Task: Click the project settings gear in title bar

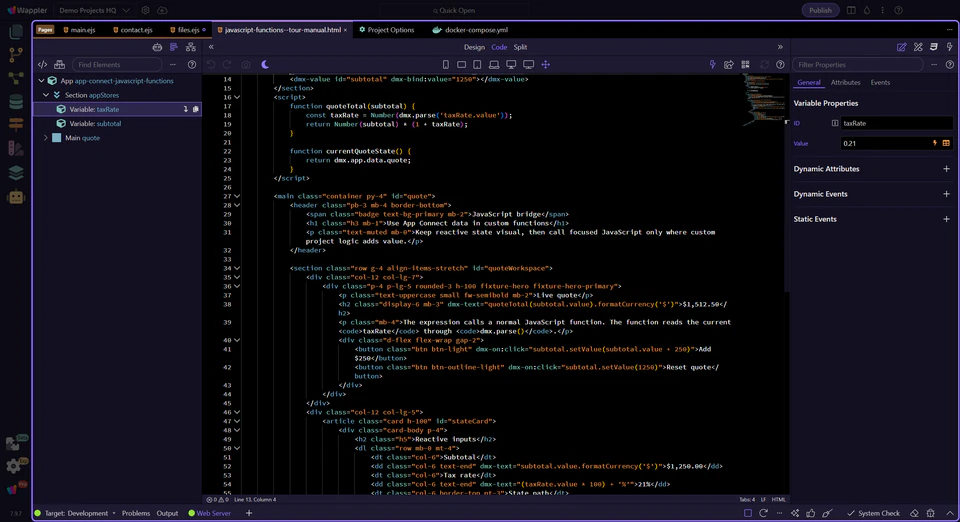Action: (x=145, y=10)
